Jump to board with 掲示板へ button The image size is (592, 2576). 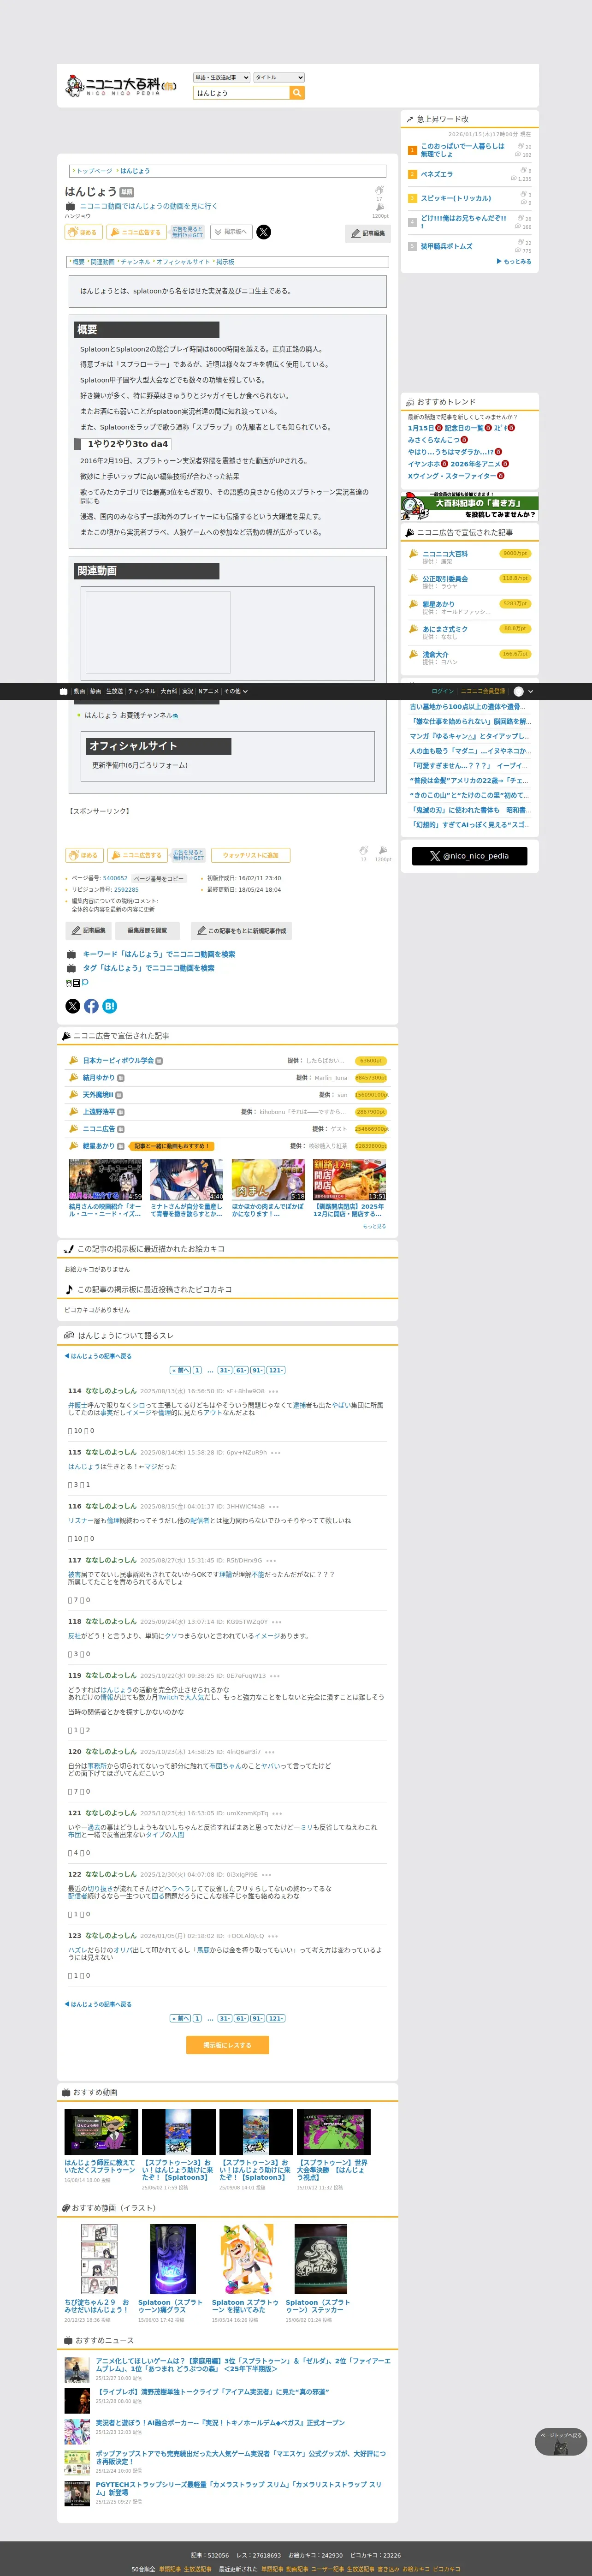[x=230, y=232]
